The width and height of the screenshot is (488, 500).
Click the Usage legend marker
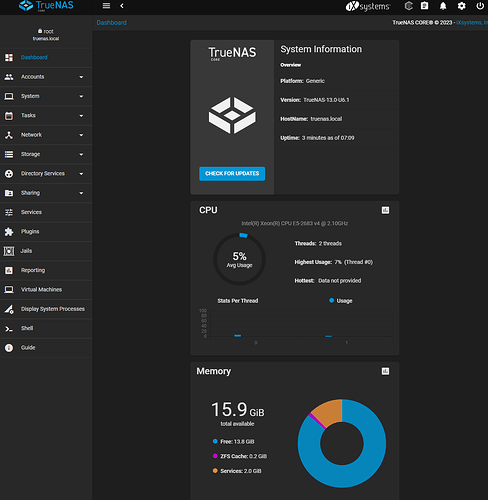(331, 301)
